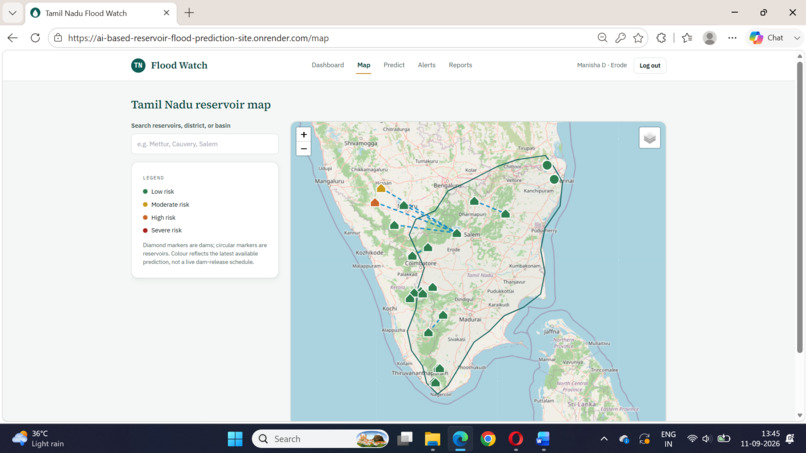The width and height of the screenshot is (806, 453).
Task: Click user name Manisha D - Erode
Action: (601, 65)
